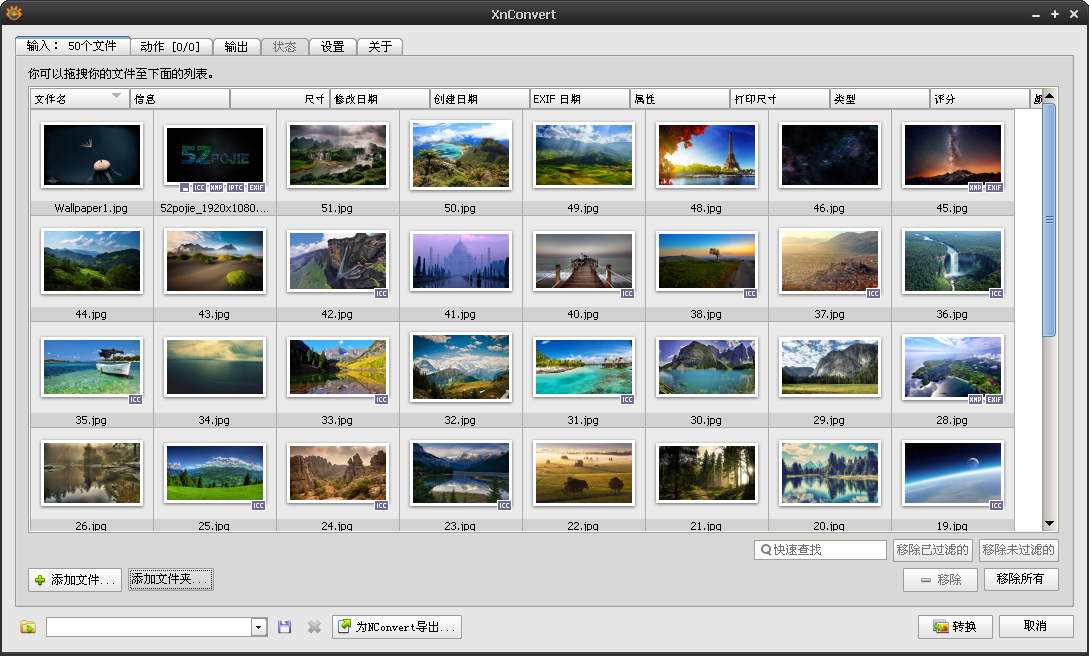Click the 30.jpg file name label
The width and height of the screenshot is (1089, 656).
tap(706, 420)
